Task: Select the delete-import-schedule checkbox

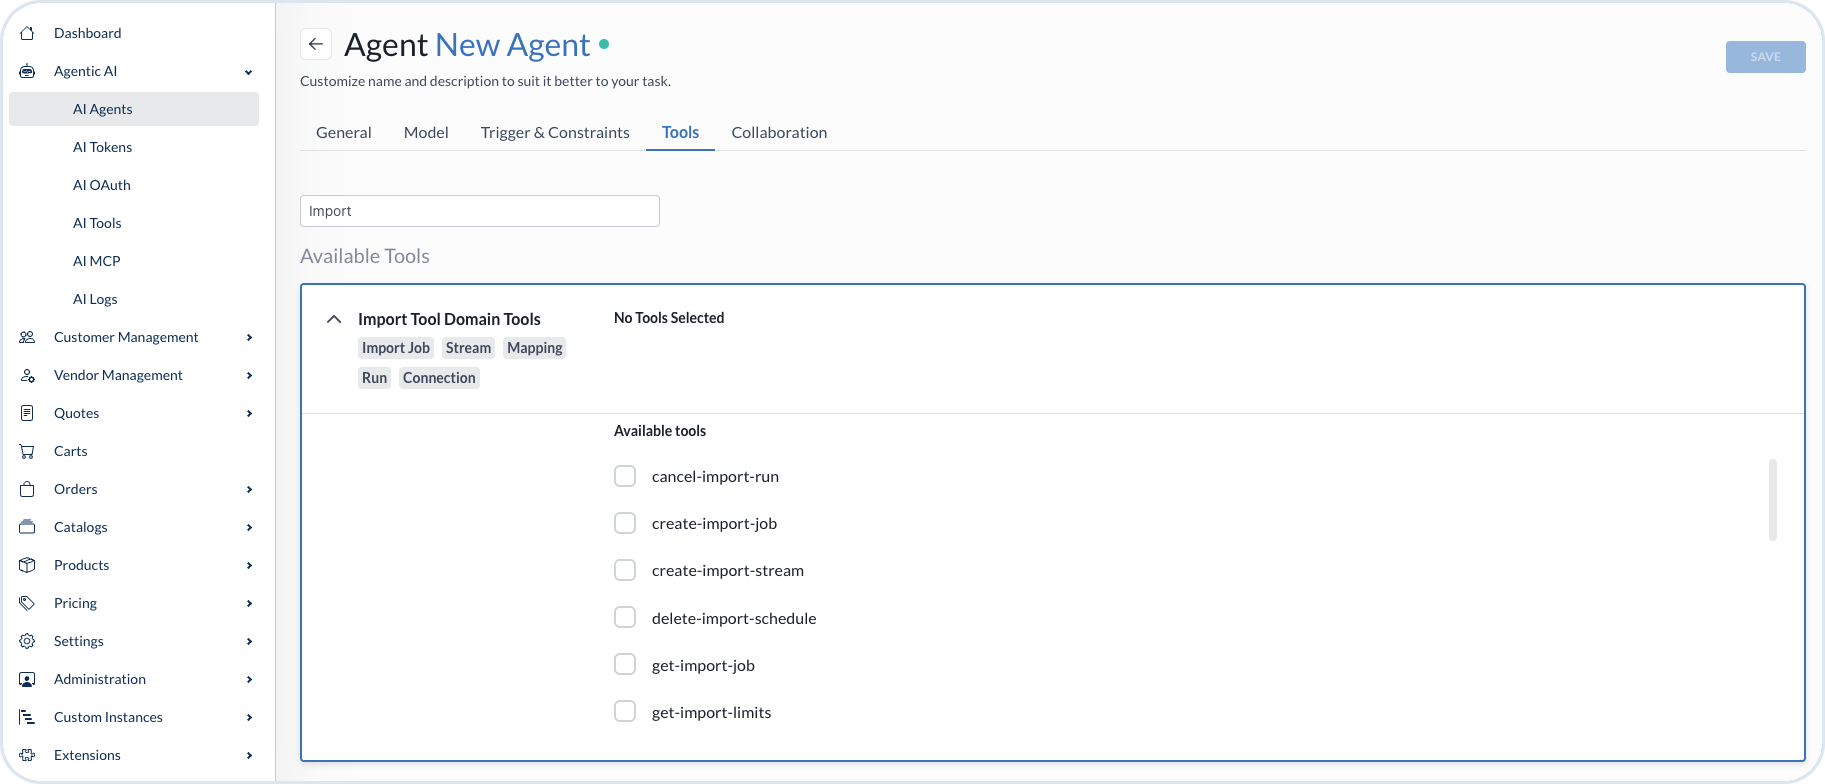Action: coord(625,617)
